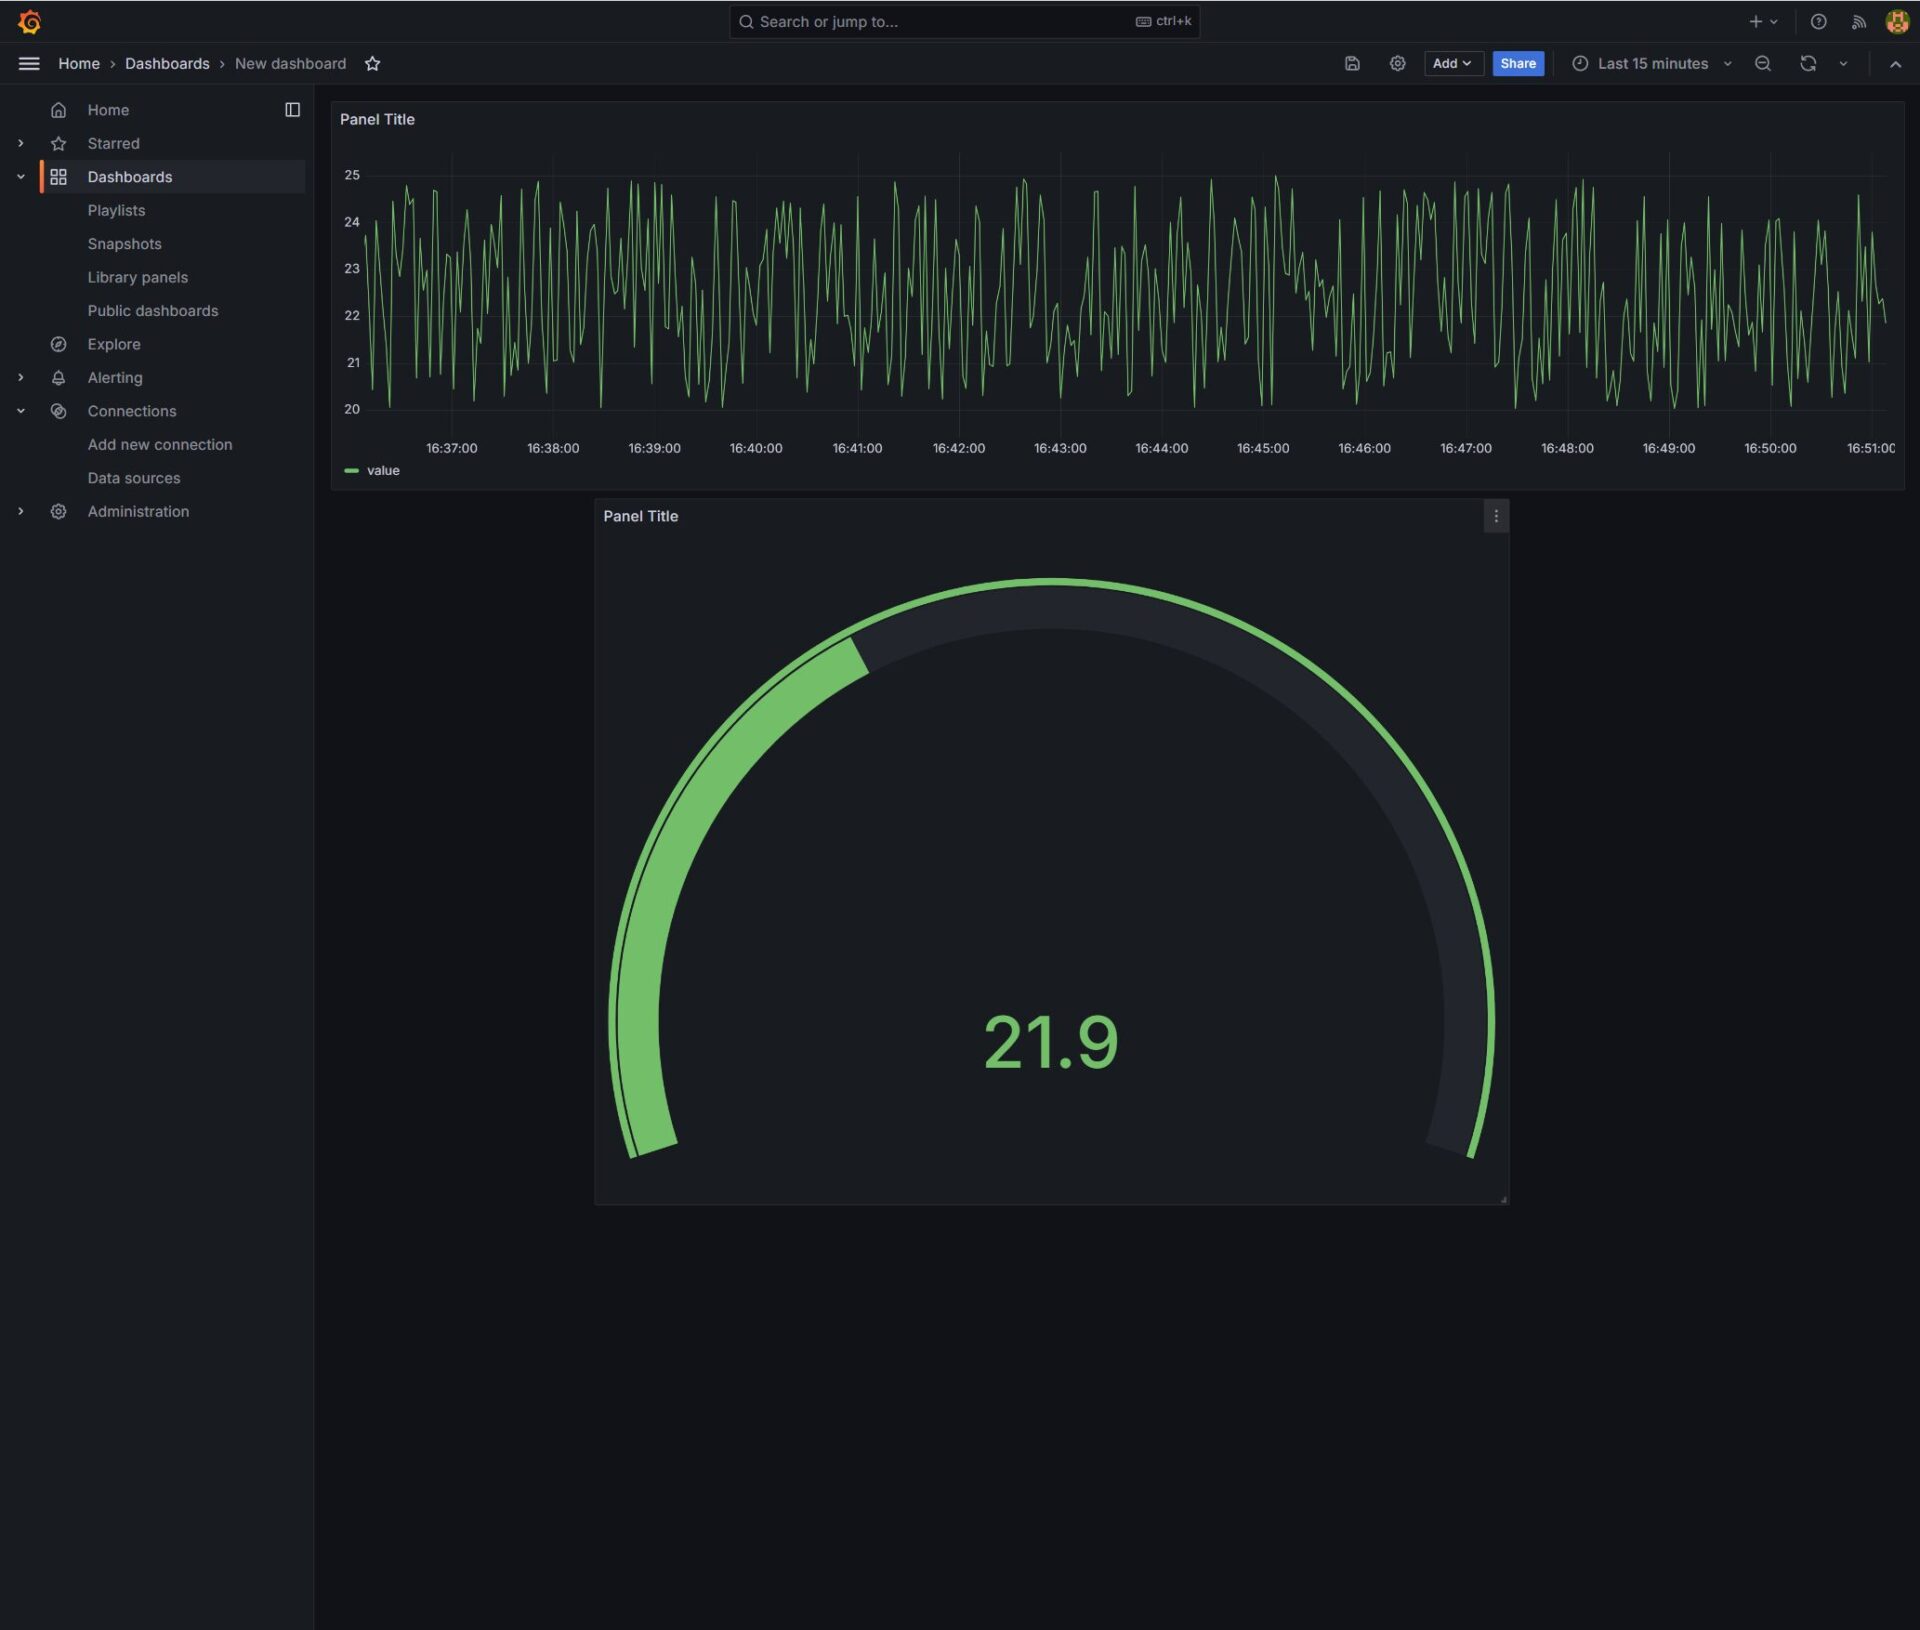1920x1630 pixels.
Task: Refresh the dashboard
Action: coord(1807,63)
